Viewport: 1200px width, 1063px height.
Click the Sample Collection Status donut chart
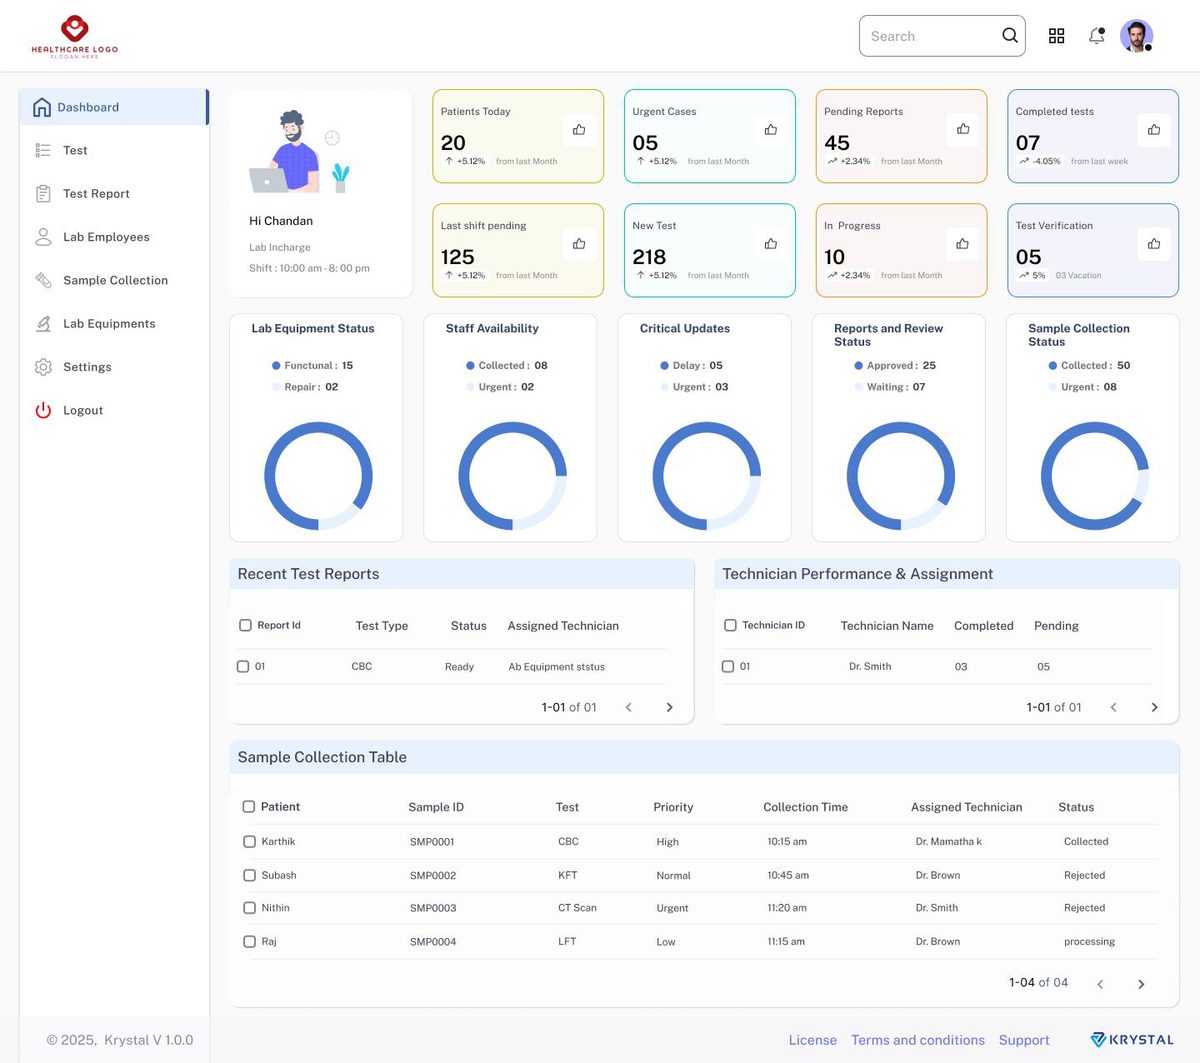pyautogui.click(x=1094, y=476)
